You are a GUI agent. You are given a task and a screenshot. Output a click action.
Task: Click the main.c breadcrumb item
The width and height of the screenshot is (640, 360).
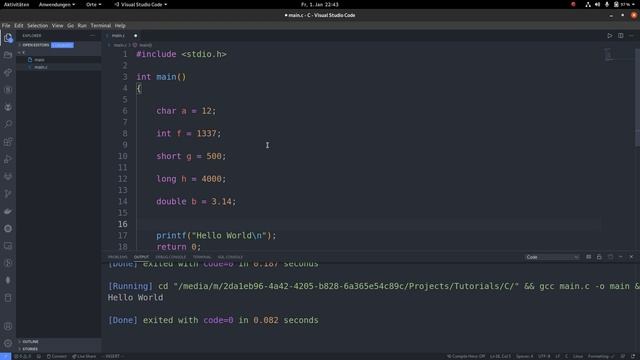pos(120,45)
